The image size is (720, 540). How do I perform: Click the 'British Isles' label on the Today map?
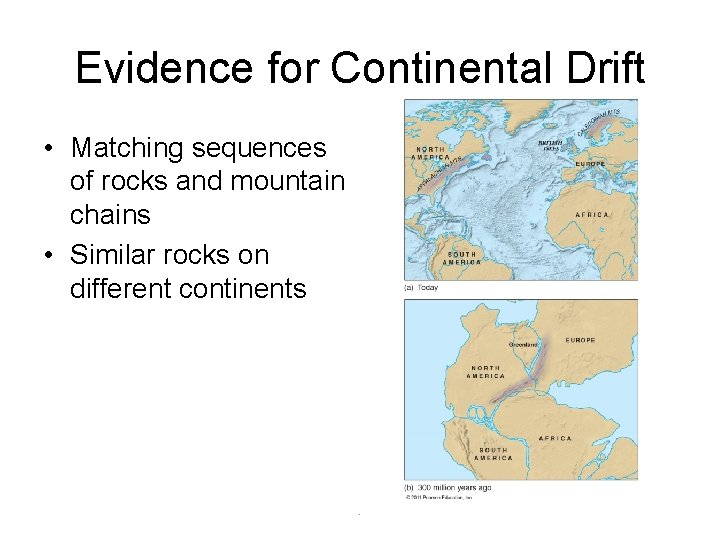[550, 146]
